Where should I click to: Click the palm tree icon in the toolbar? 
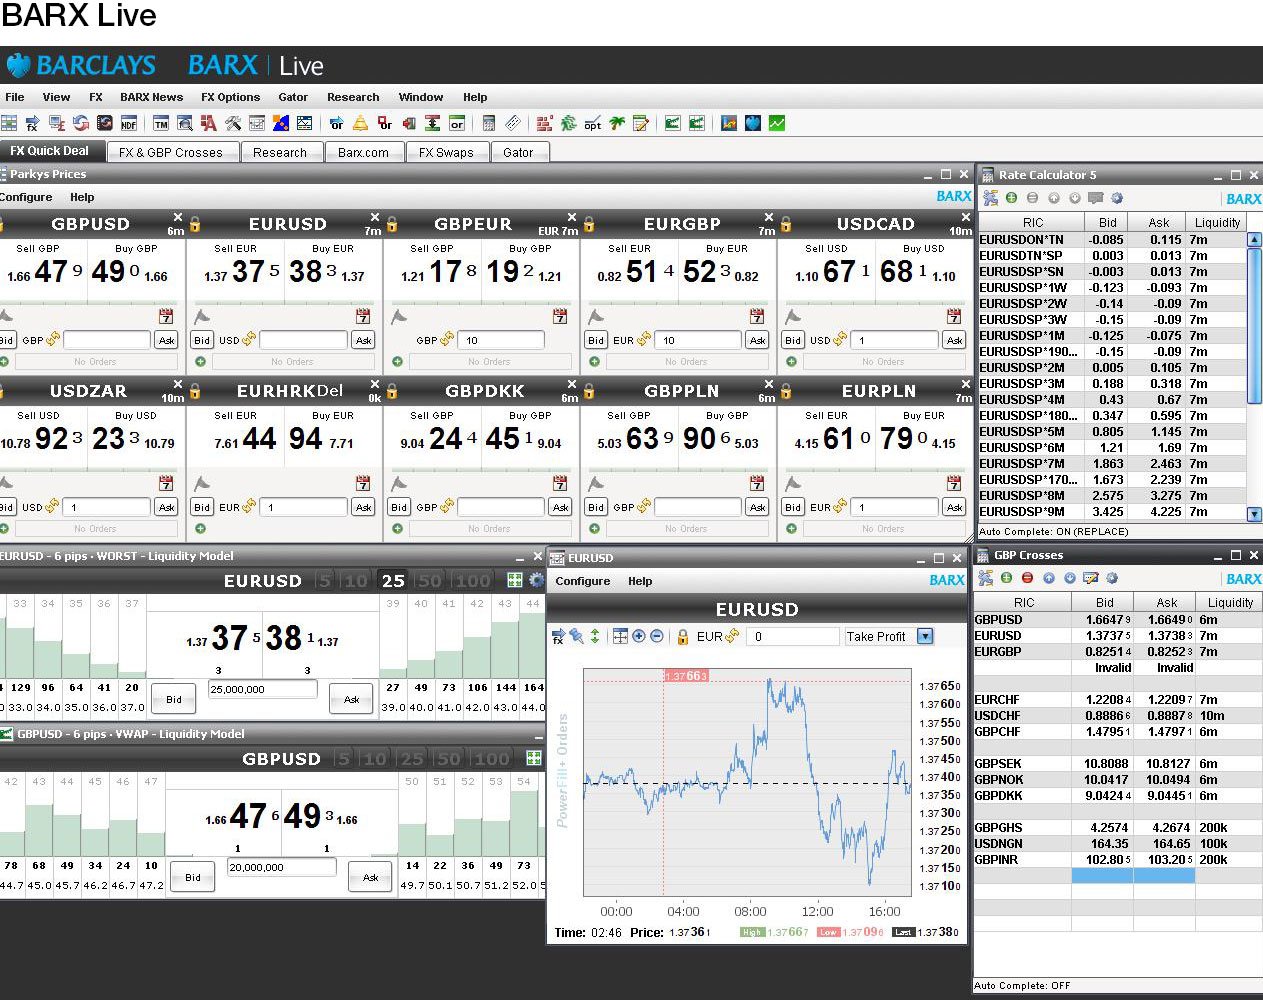pos(617,123)
